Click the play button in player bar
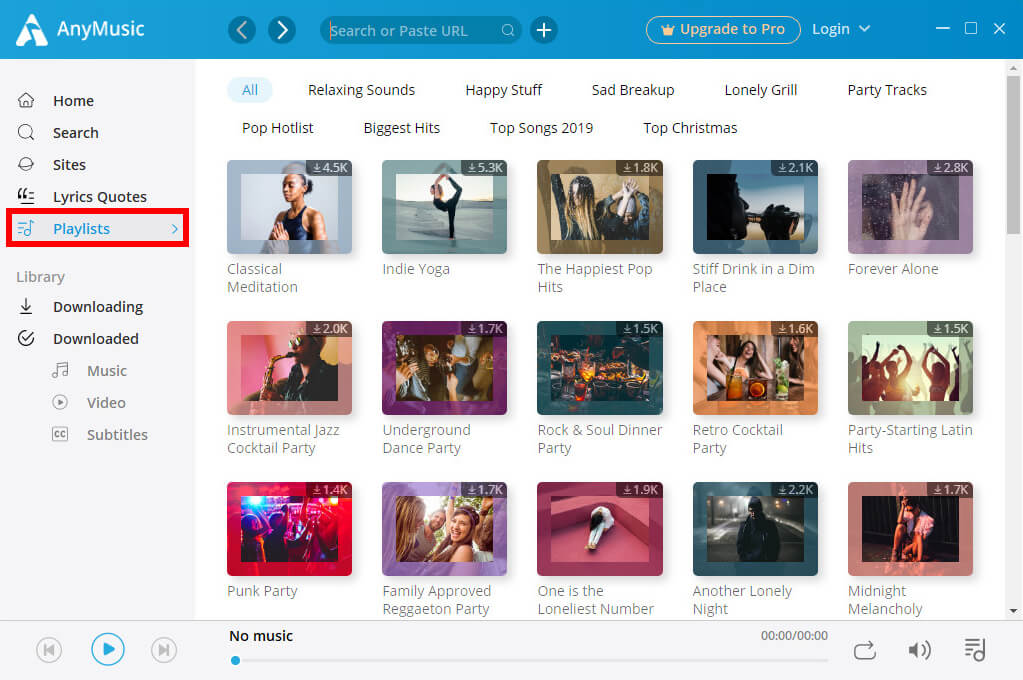The image size is (1023, 680). [x=108, y=649]
